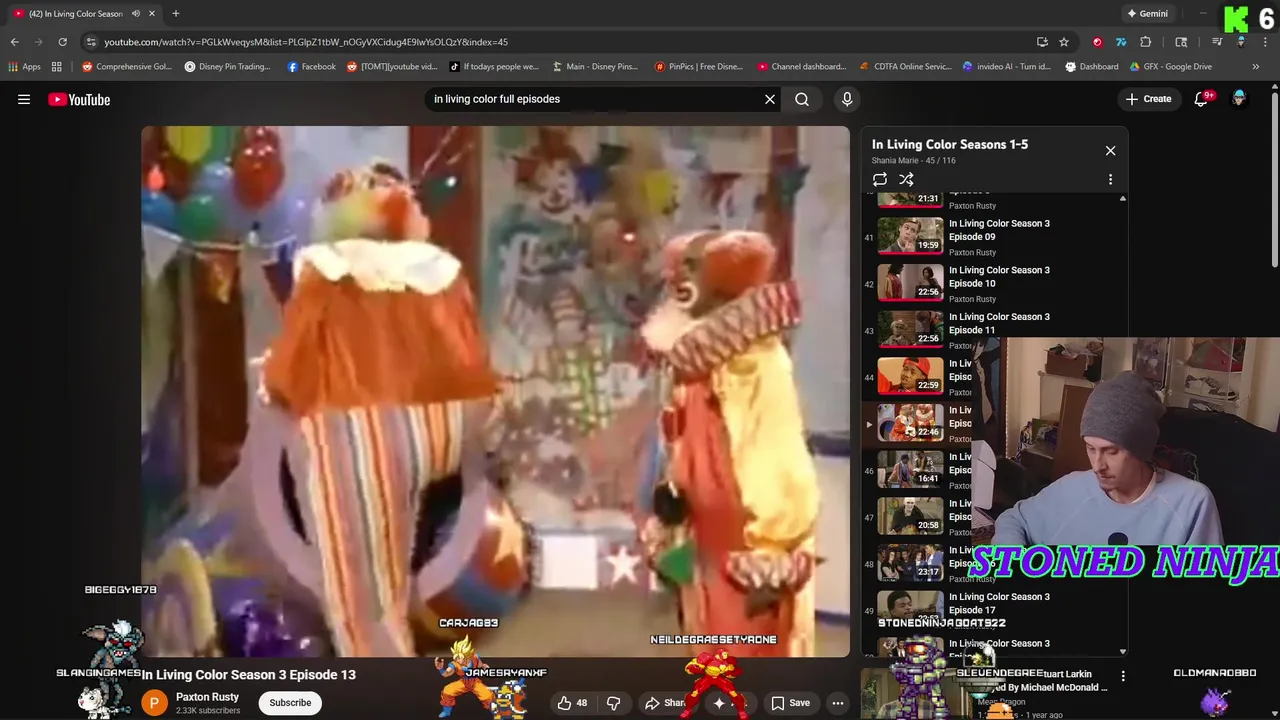Screen dimensions: 1280x720
Task: Expand hidden bookmarks chevron
Action: click(x=1256, y=67)
